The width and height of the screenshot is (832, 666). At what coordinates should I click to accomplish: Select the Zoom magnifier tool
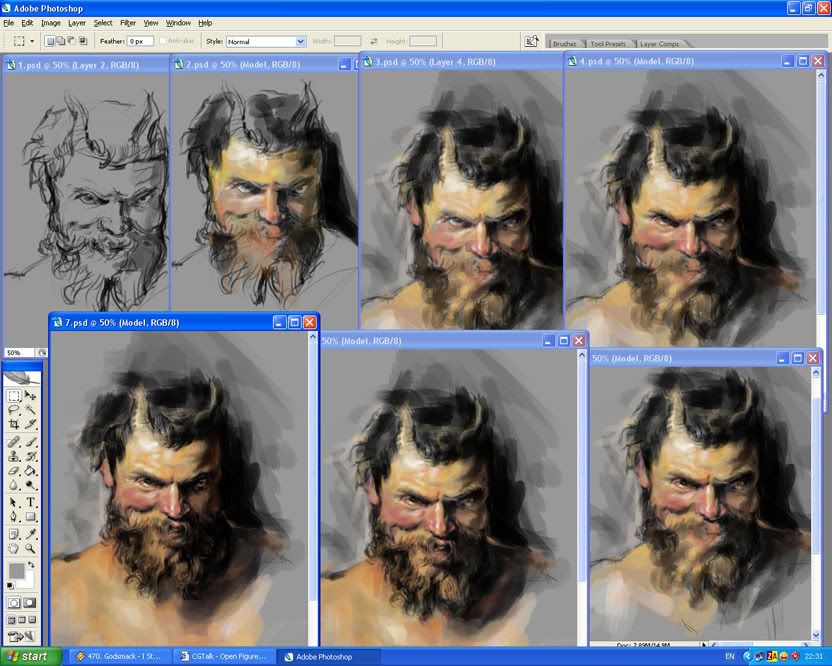click(x=31, y=548)
